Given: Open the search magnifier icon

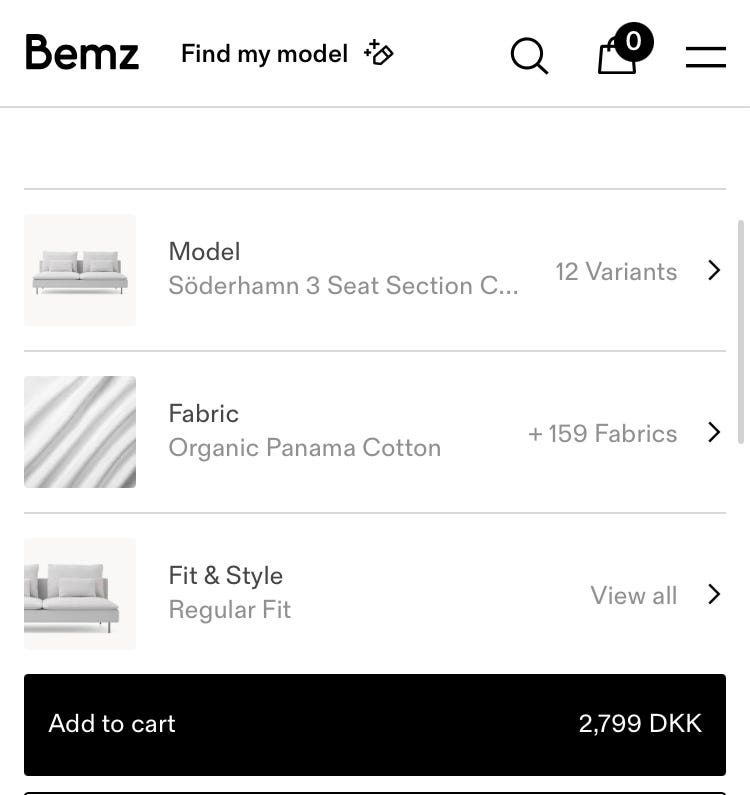Looking at the screenshot, I should coord(529,55).
